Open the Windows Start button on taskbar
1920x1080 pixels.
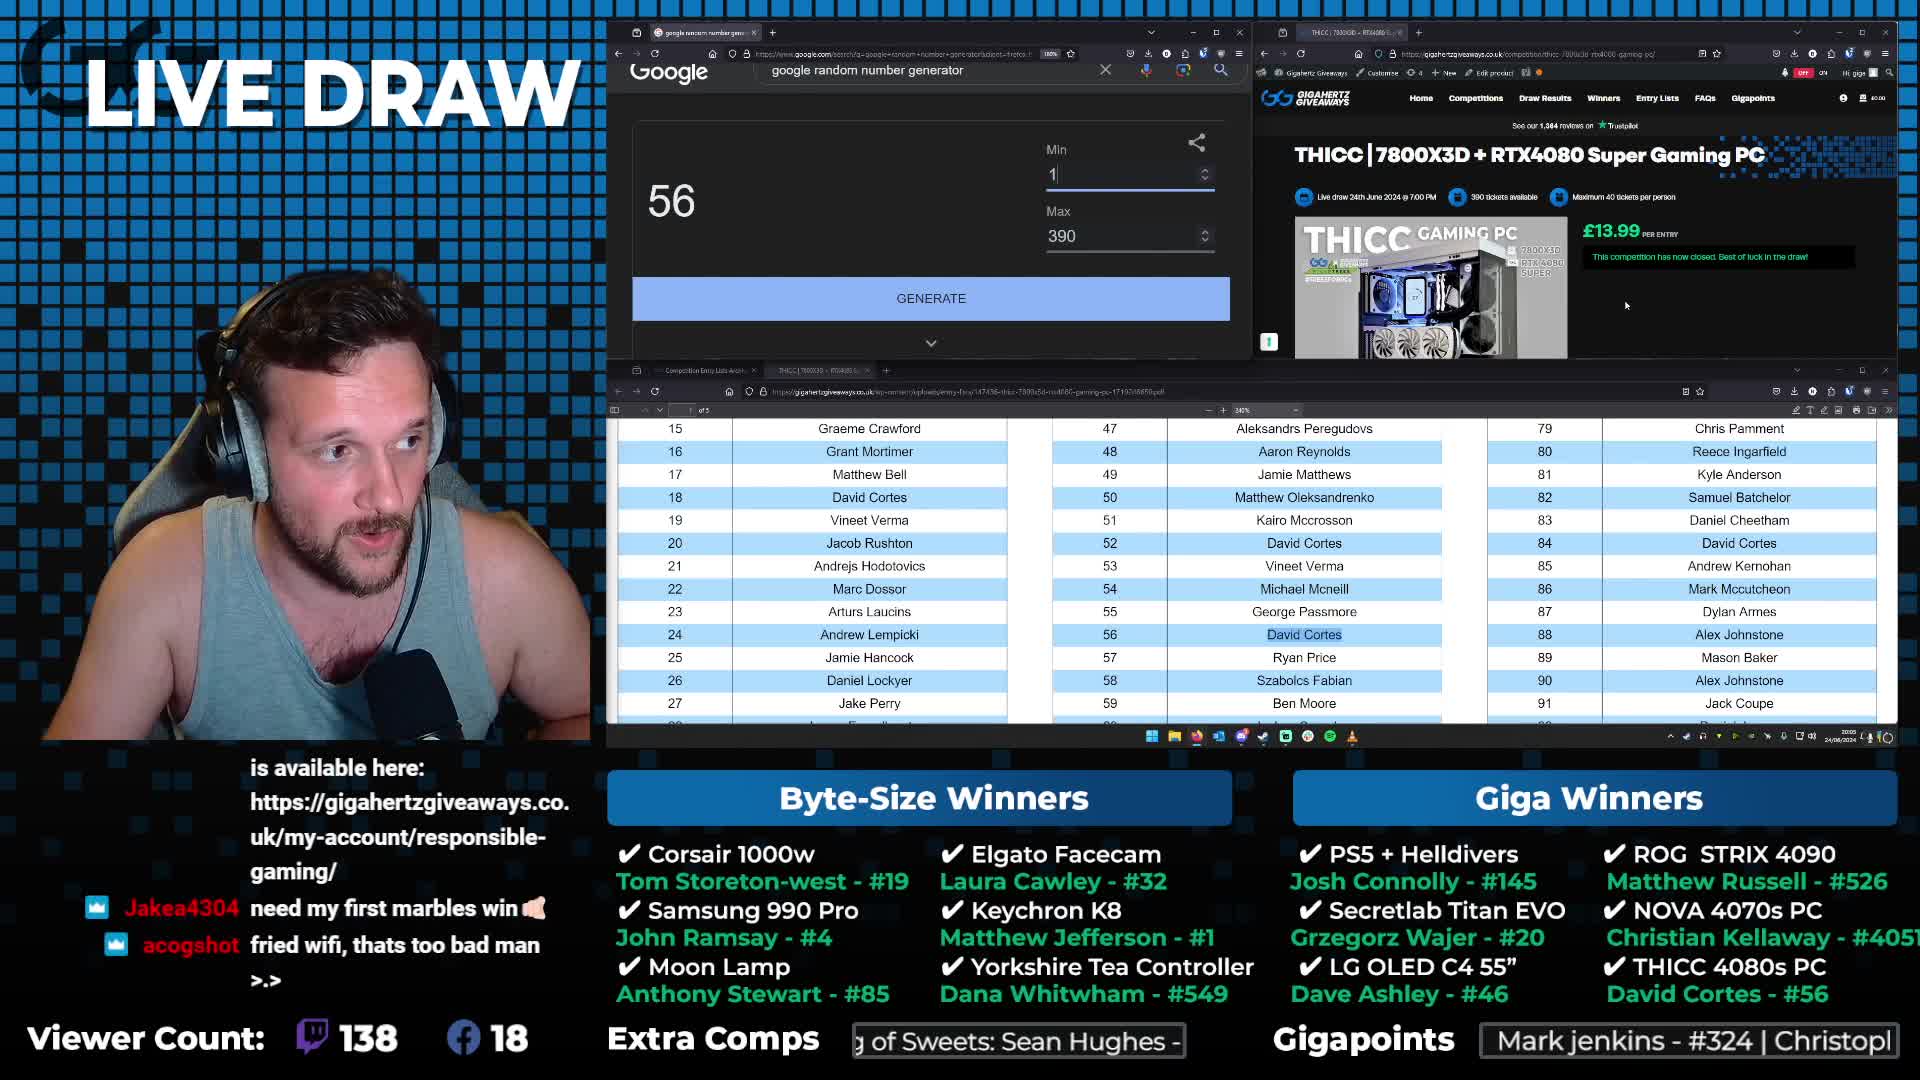[x=1152, y=736]
